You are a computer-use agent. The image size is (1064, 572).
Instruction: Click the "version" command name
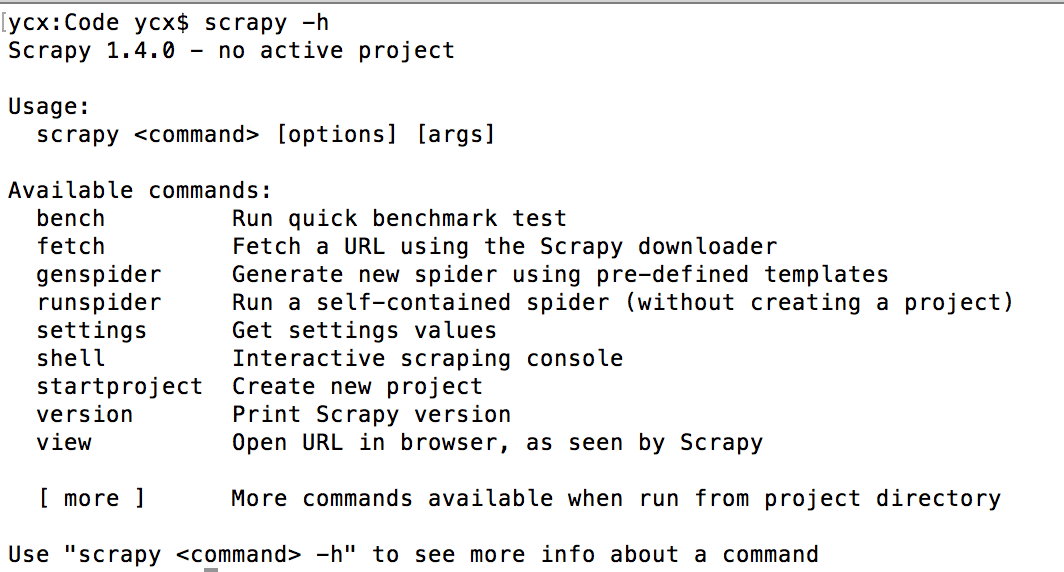pos(85,414)
